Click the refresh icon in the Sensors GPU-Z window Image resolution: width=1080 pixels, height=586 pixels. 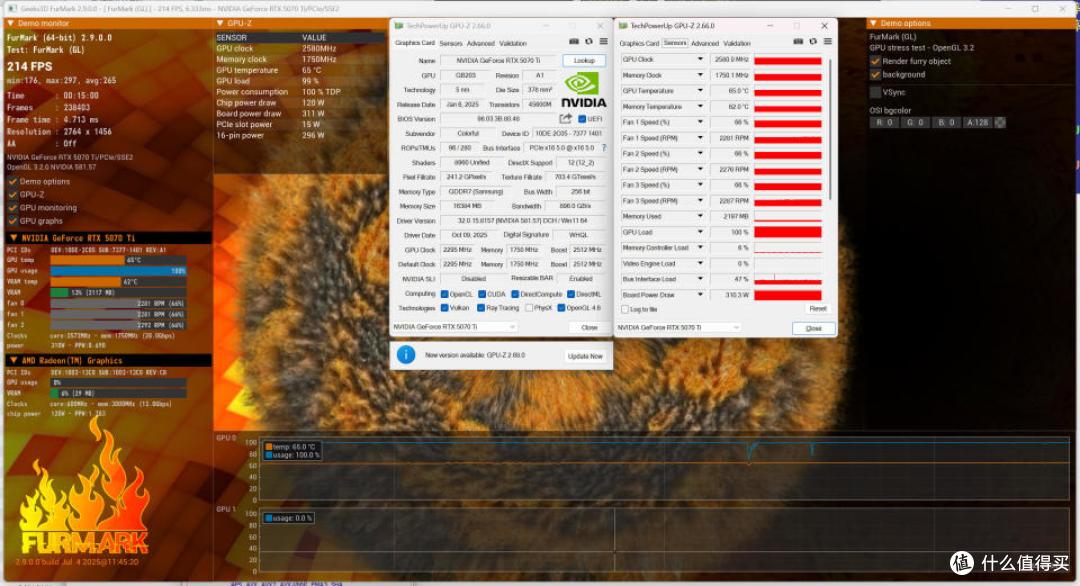[813, 42]
